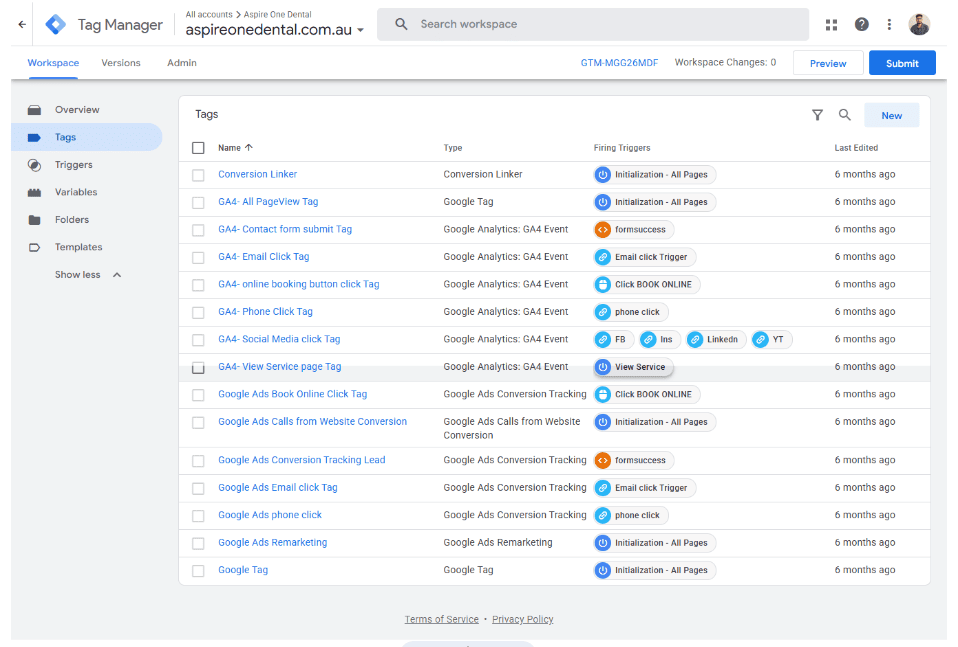Open FB trigger chip
958x647 pixels.
tap(613, 340)
